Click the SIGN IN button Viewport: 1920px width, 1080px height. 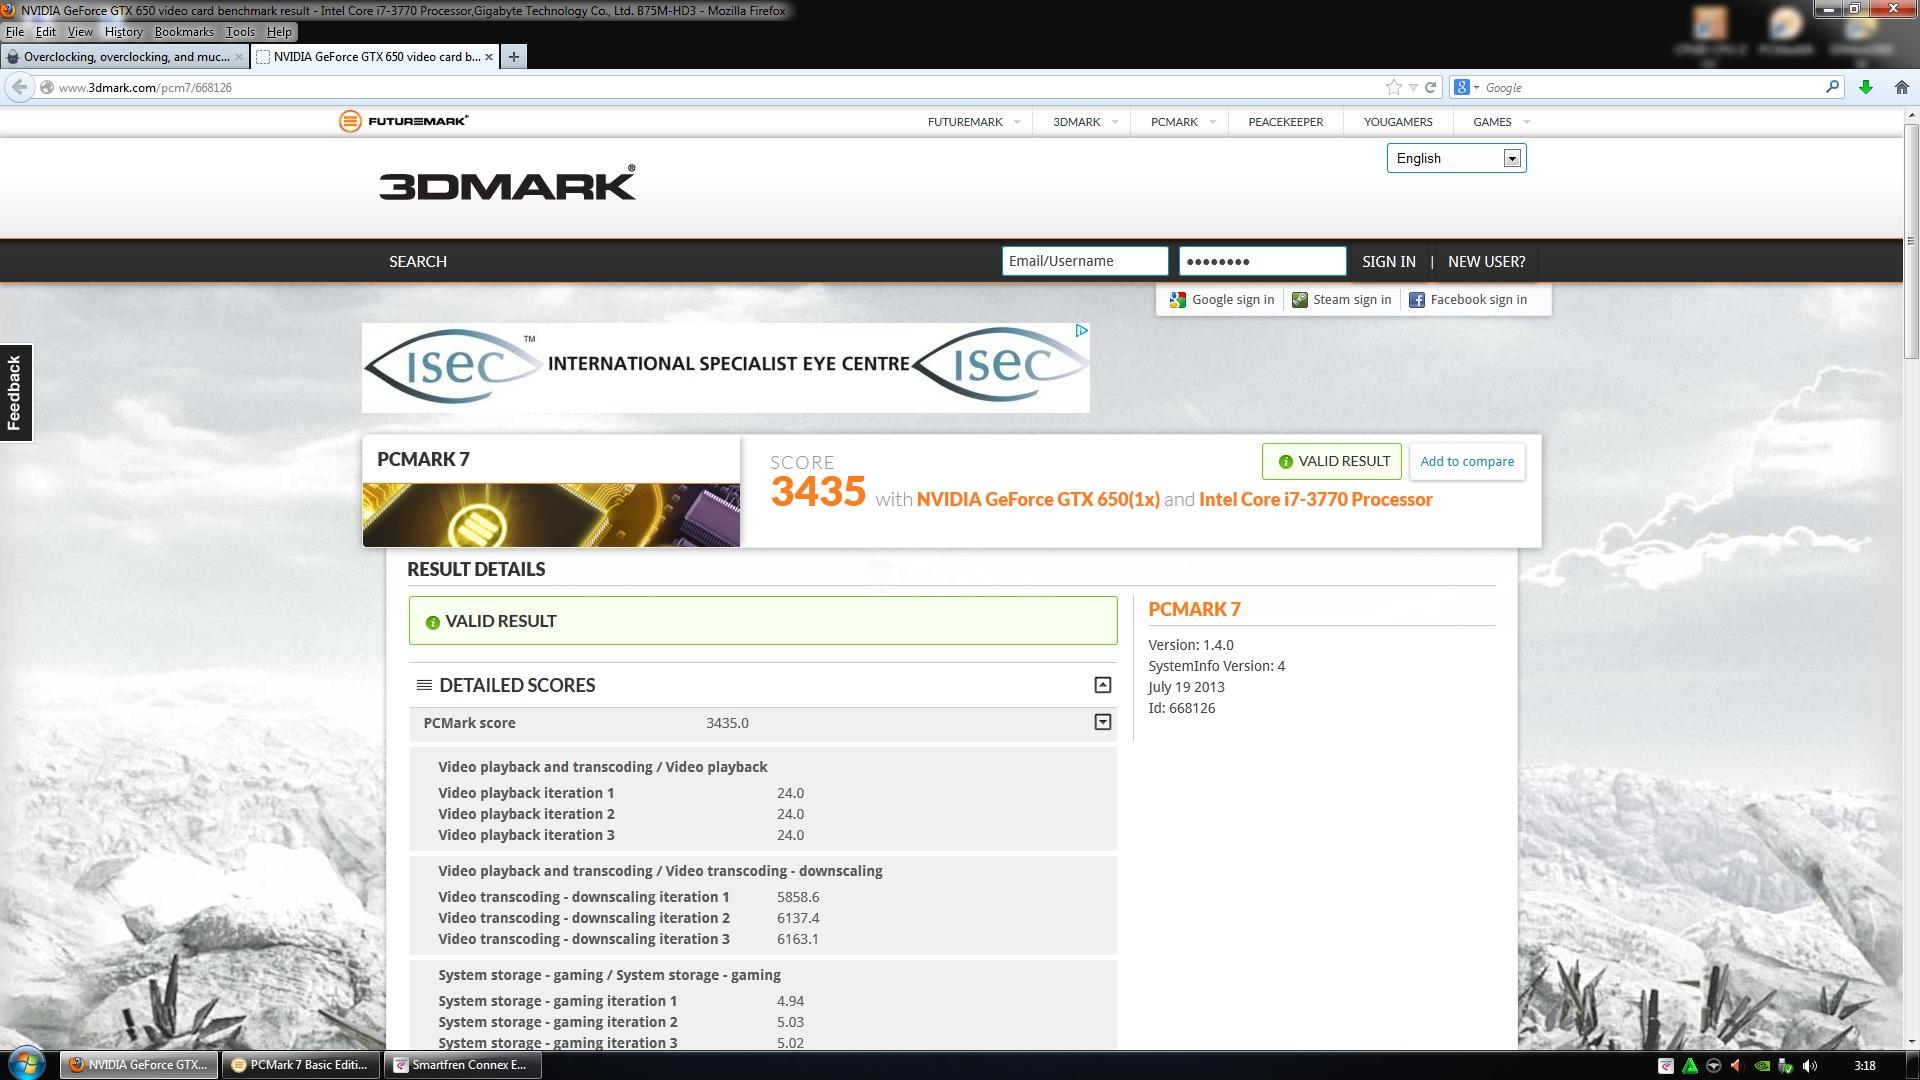tap(1389, 261)
